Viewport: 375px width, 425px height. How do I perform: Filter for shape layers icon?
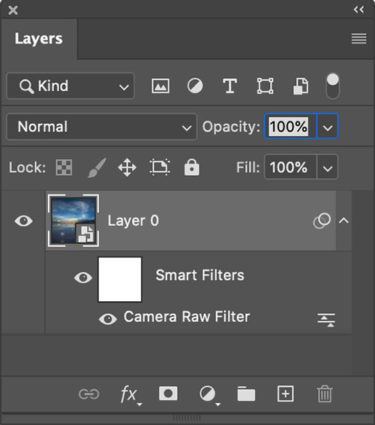265,86
